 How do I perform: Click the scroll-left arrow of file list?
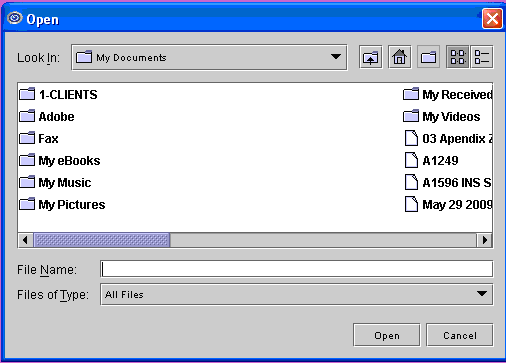click(x=25, y=240)
